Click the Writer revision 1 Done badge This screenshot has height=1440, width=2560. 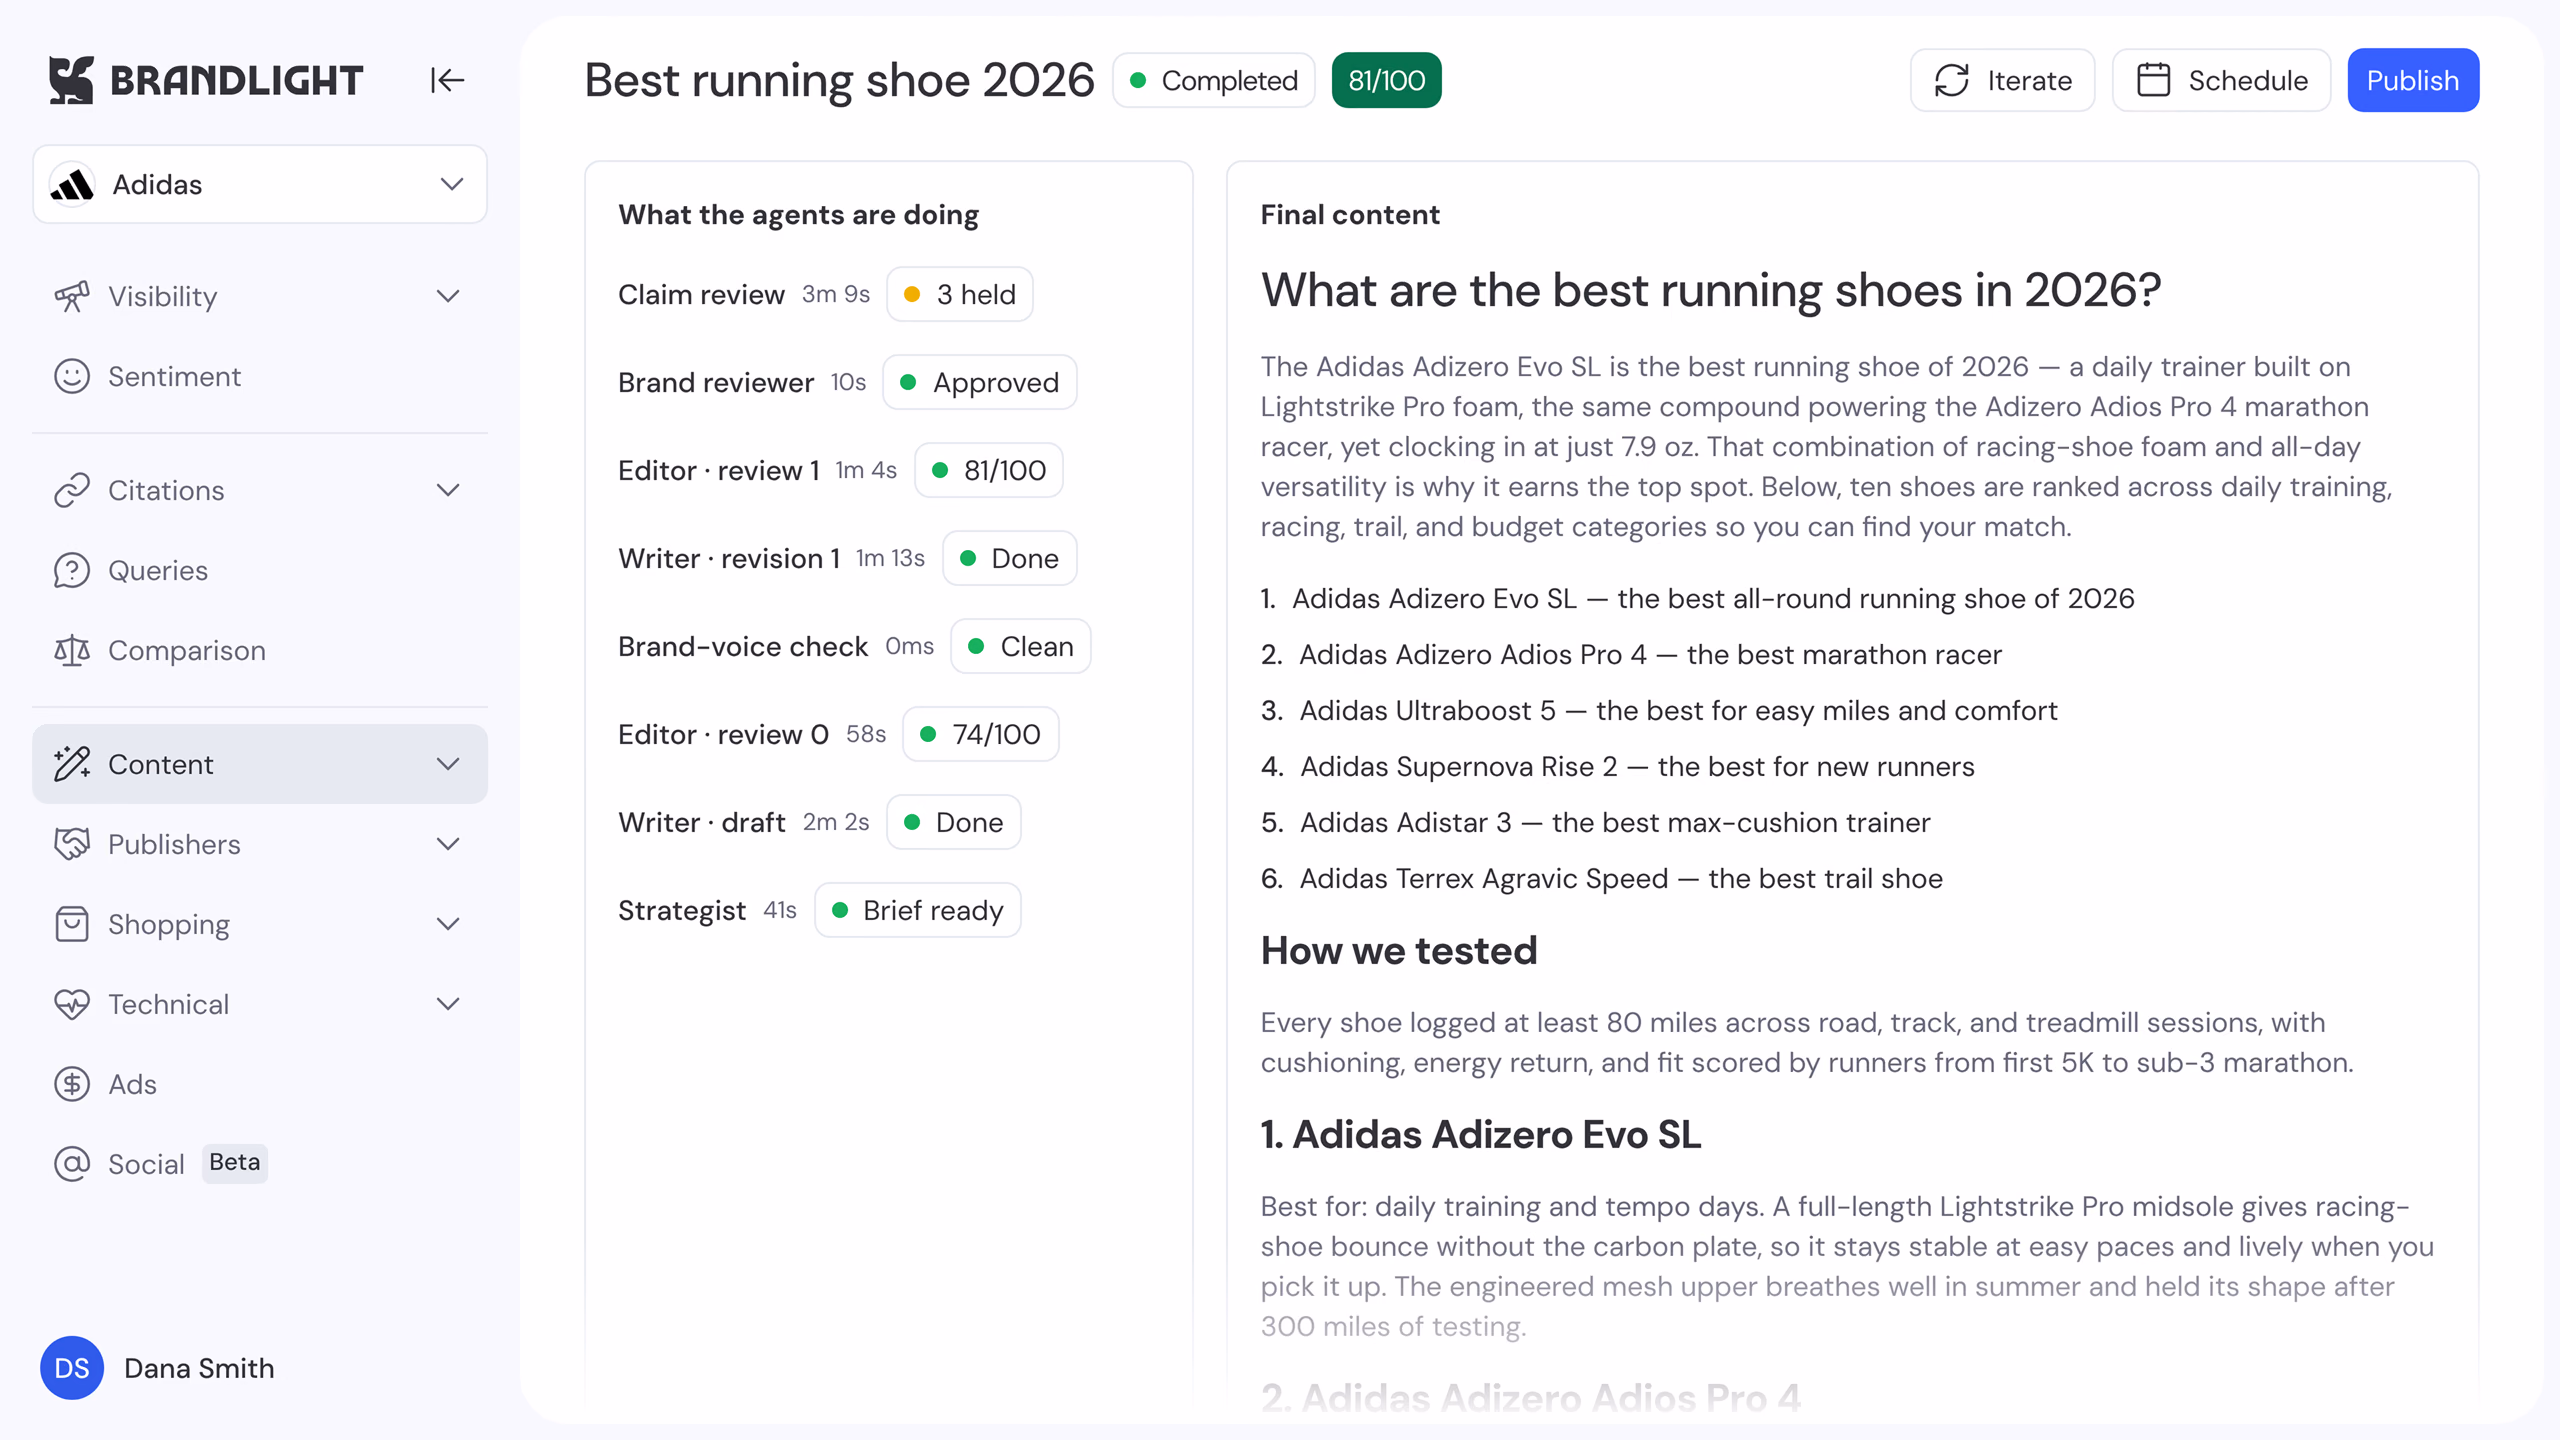[x=1010, y=558]
